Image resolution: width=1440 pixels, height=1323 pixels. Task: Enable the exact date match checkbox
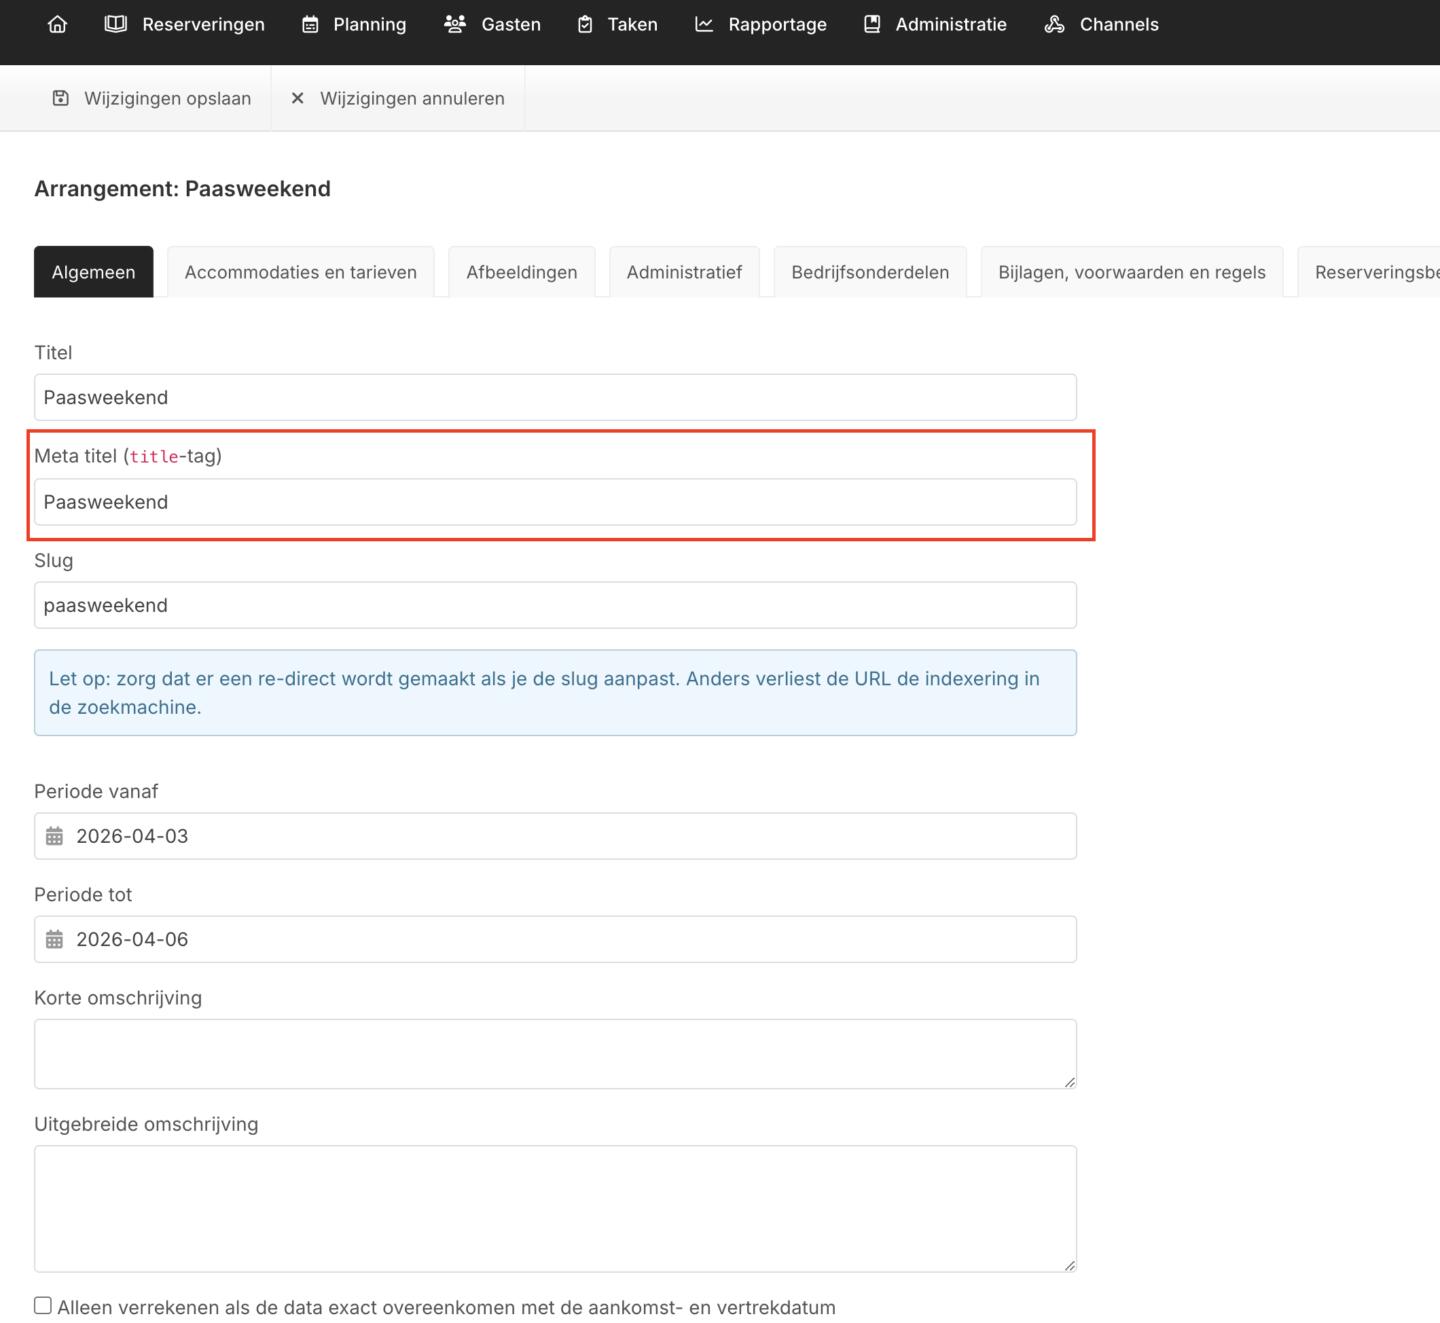pyautogui.click(x=43, y=1305)
